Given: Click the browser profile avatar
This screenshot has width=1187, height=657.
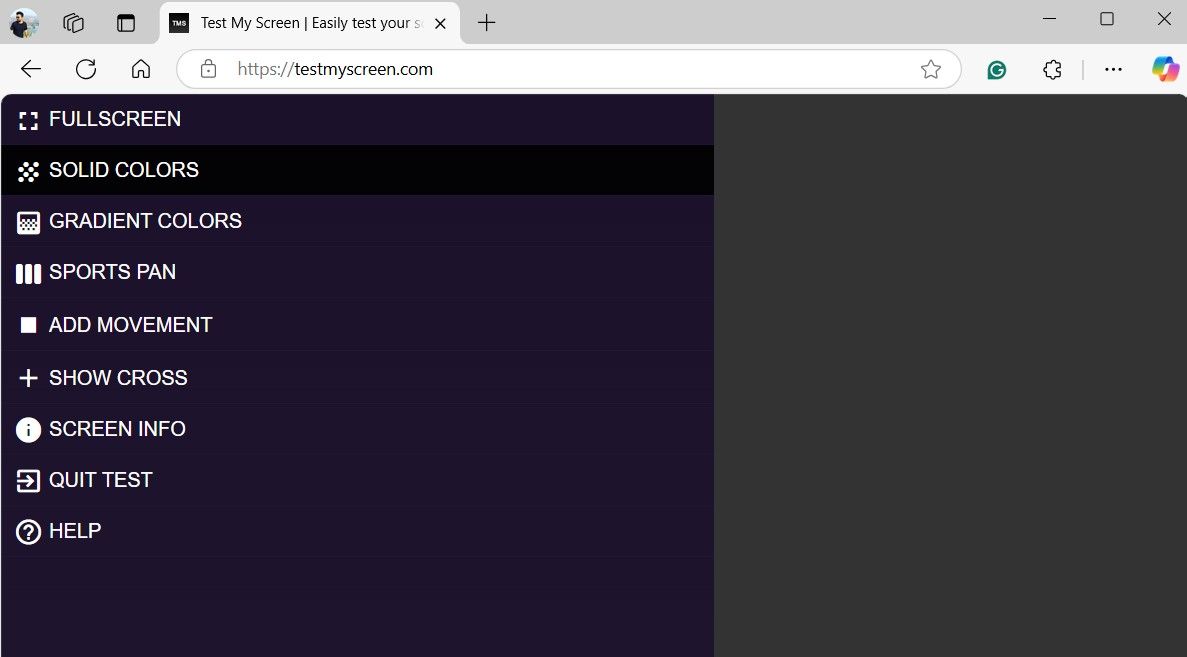Looking at the screenshot, I should pyautogui.click(x=24, y=23).
